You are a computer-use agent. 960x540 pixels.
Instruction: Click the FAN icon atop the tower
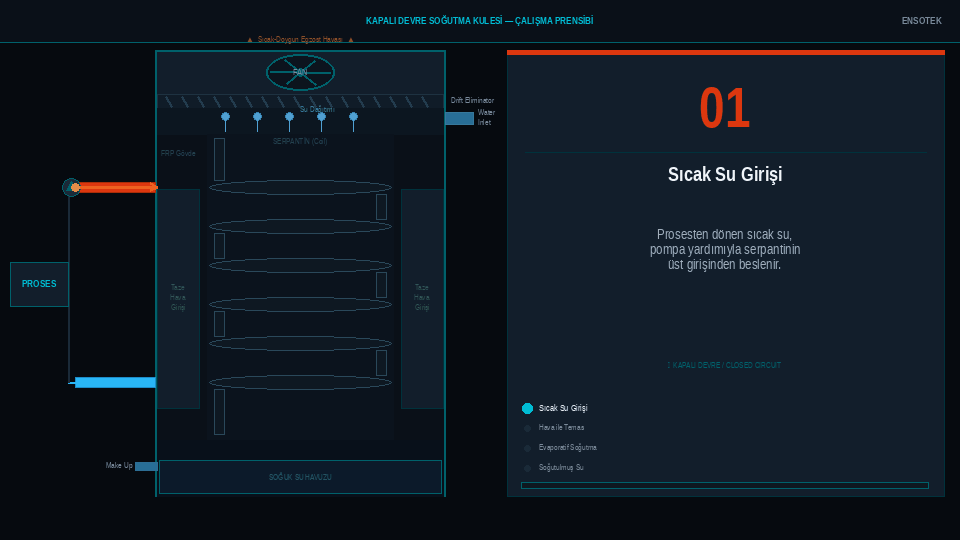click(x=300, y=72)
